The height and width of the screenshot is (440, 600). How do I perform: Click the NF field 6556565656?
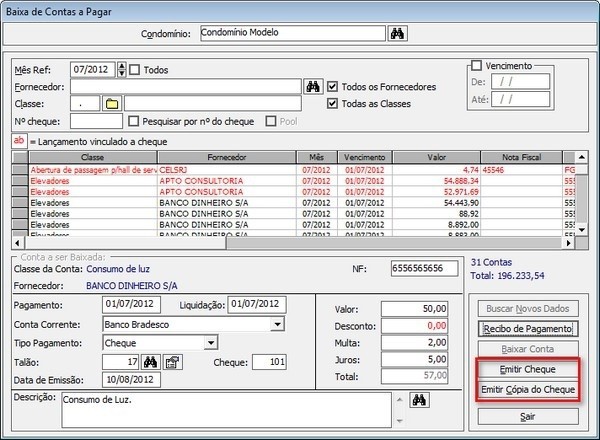pyautogui.click(x=424, y=268)
